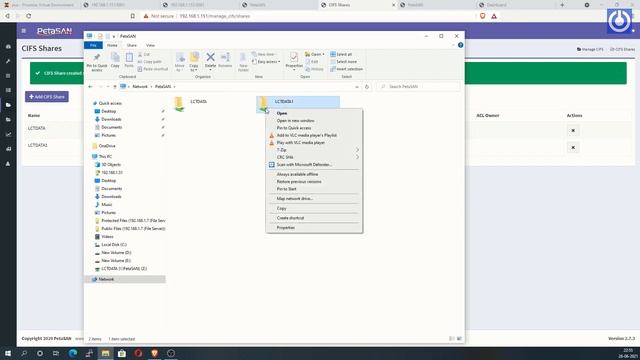
Task: Switch to the Share ribbon tab
Action: coord(131,45)
